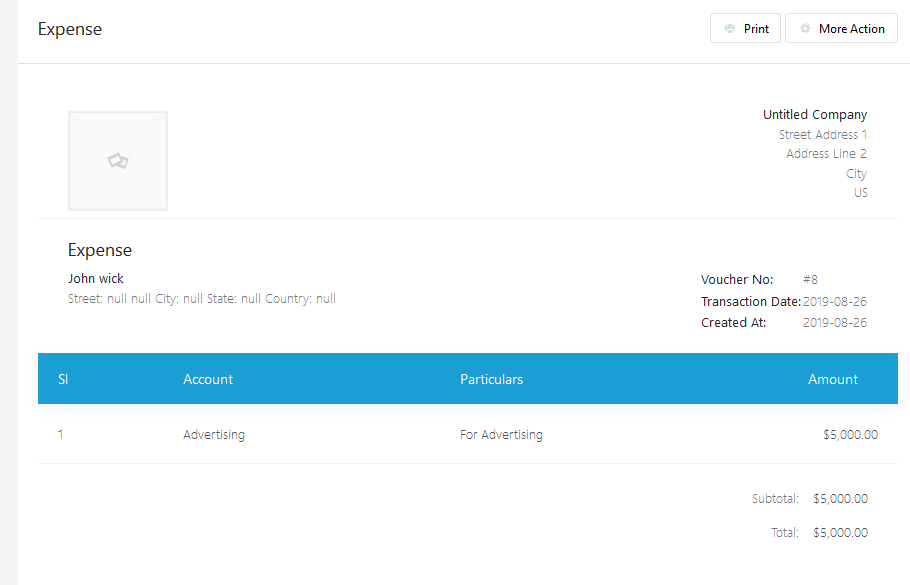Click the Created At date value

(x=835, y=323)
